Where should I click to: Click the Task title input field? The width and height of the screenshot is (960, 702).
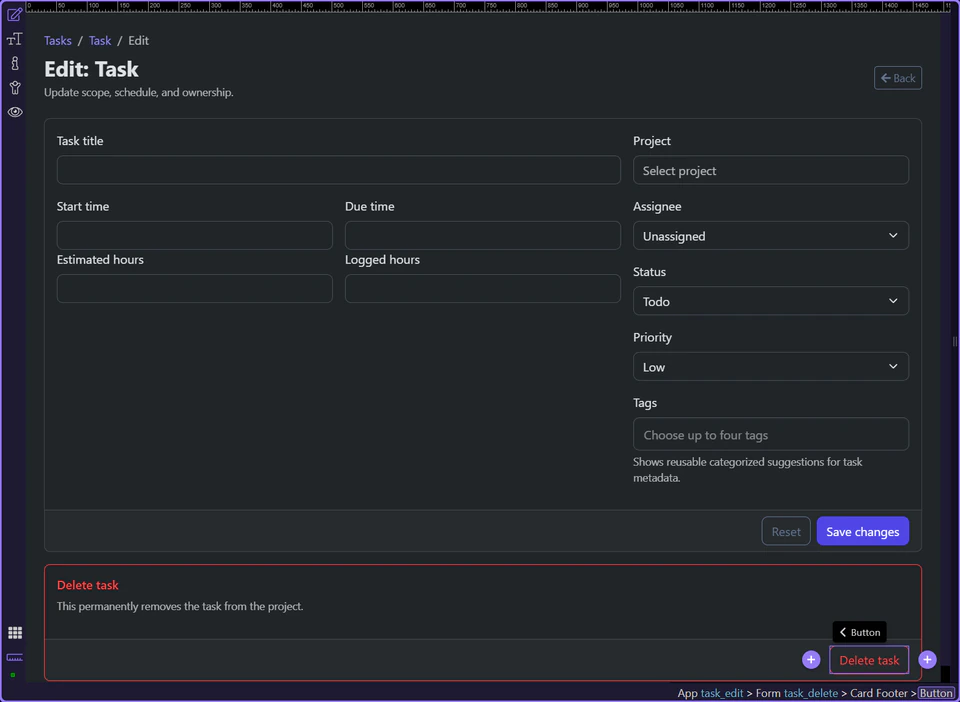coord(338,170)
